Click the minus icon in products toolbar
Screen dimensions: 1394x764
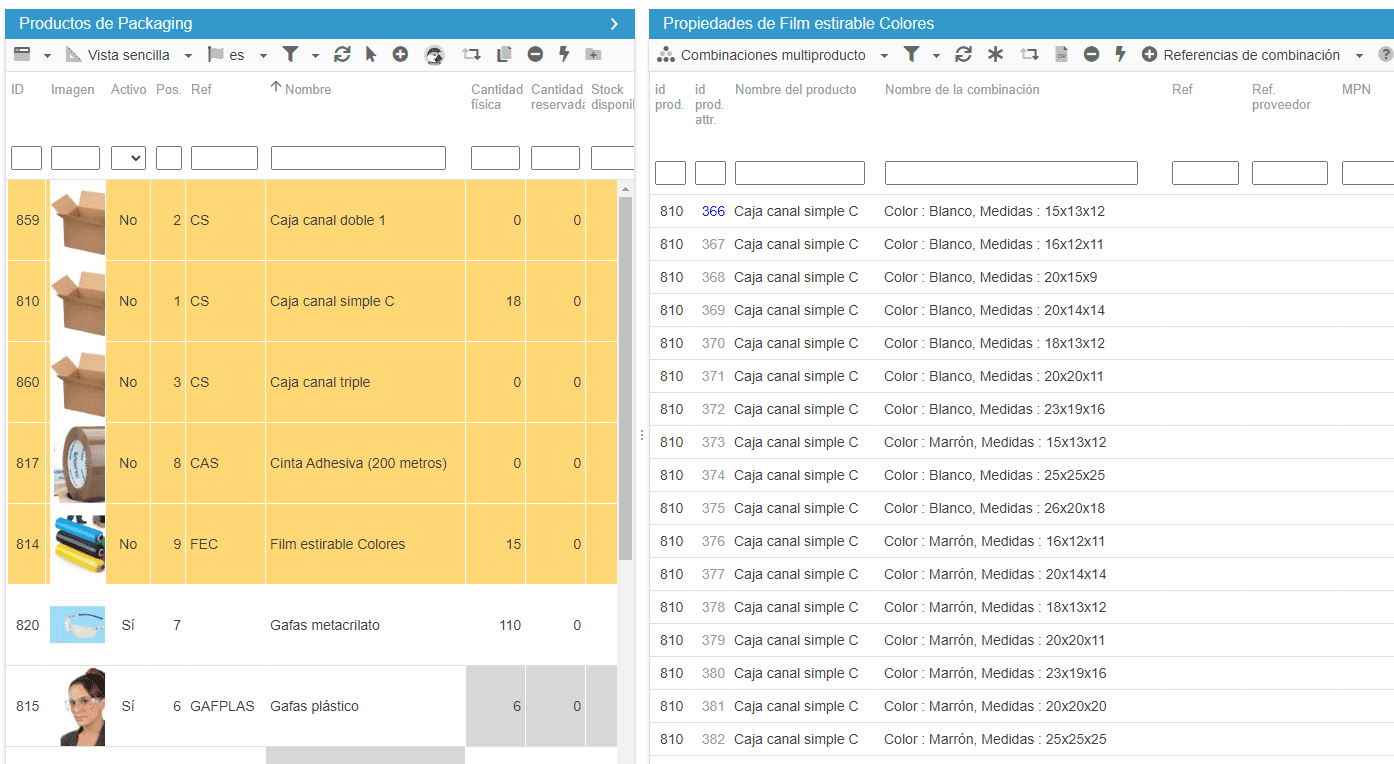pyautogui.click(x=535, y=55)
